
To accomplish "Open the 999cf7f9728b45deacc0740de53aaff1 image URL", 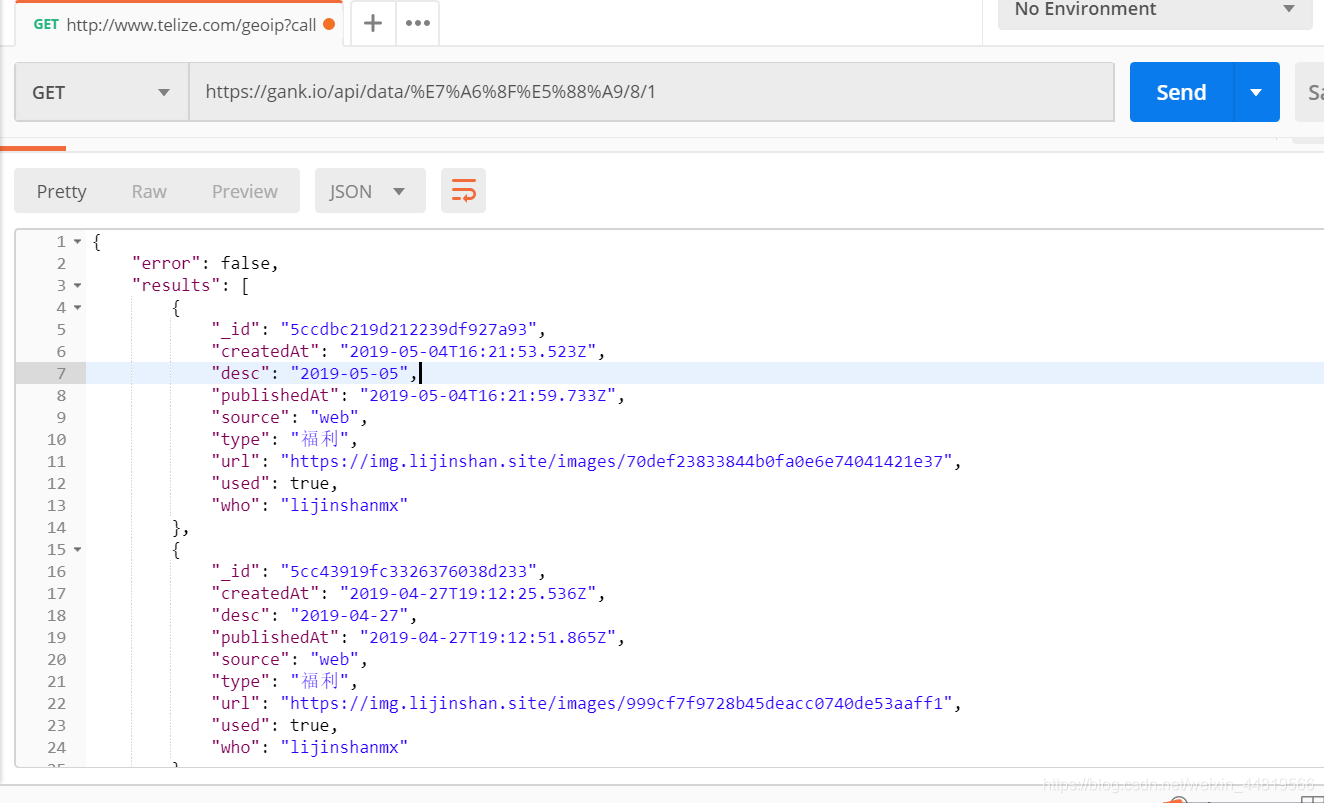I will (x=616, y=703).
